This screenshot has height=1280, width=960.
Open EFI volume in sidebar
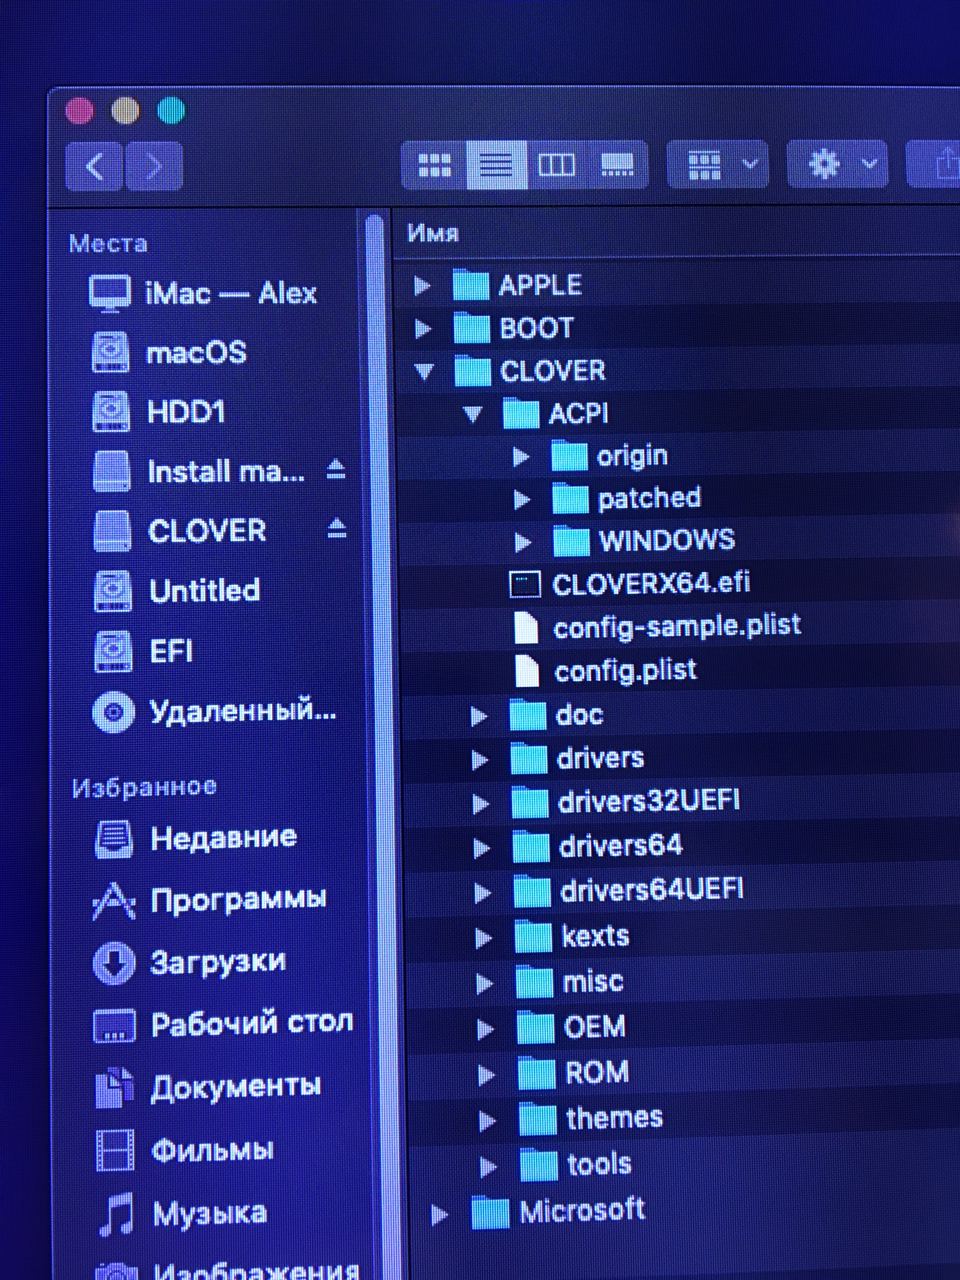click(x=144, y=651)
